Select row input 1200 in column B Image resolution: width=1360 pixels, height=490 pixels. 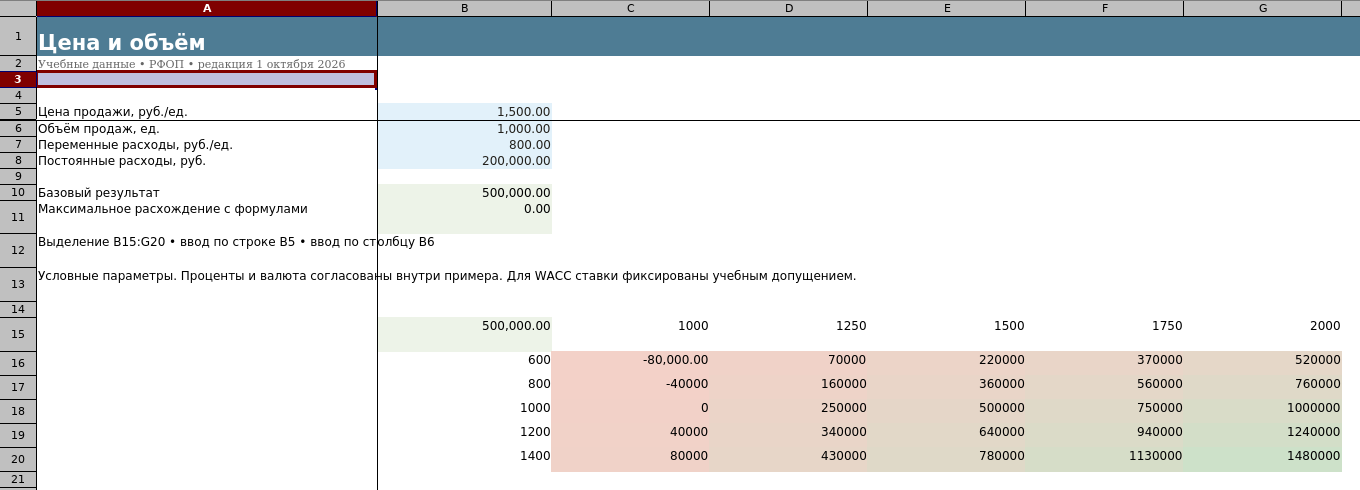click(x=464, y=435)
